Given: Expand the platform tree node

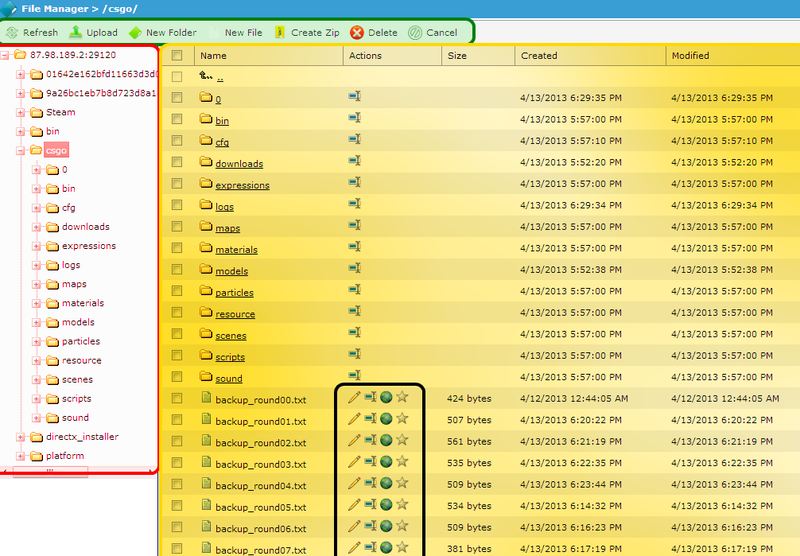Looking at the screenshot, I should point(20,456).
